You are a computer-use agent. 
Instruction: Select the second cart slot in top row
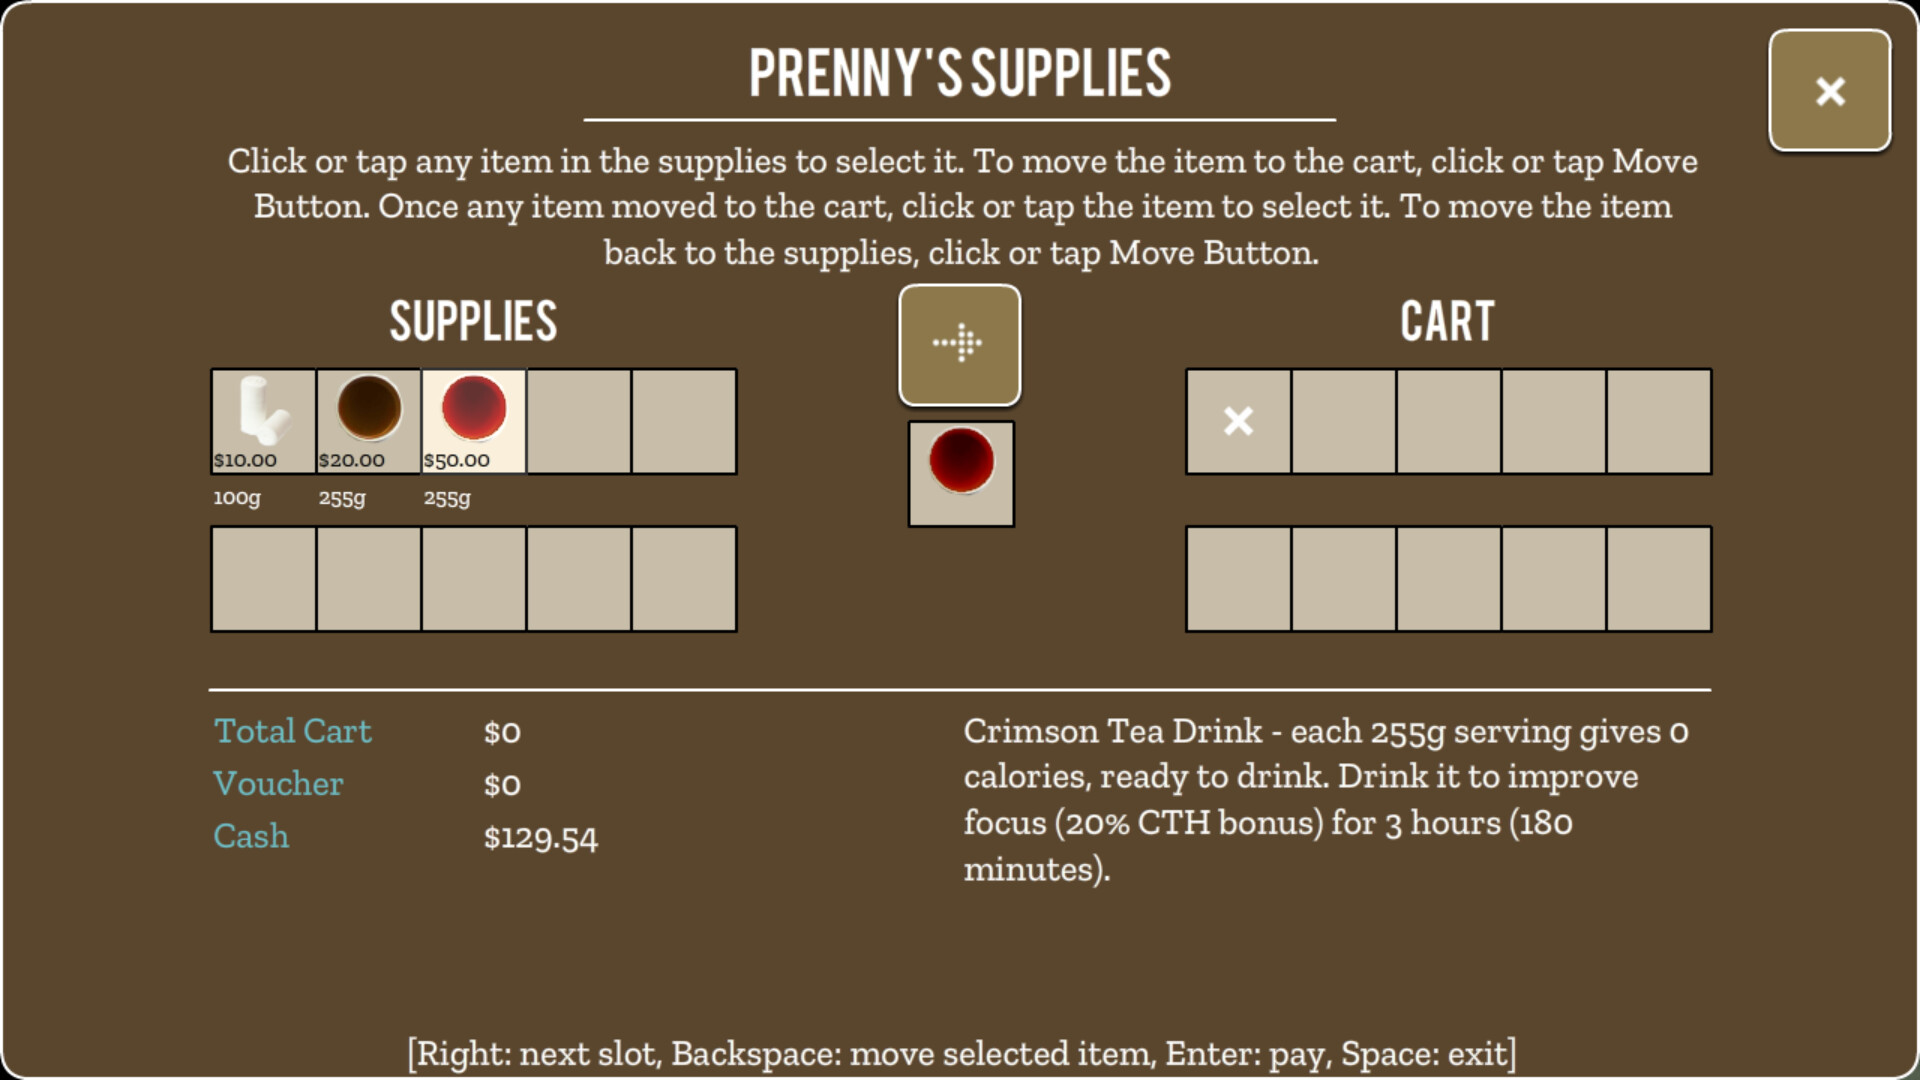[1344, 421]
